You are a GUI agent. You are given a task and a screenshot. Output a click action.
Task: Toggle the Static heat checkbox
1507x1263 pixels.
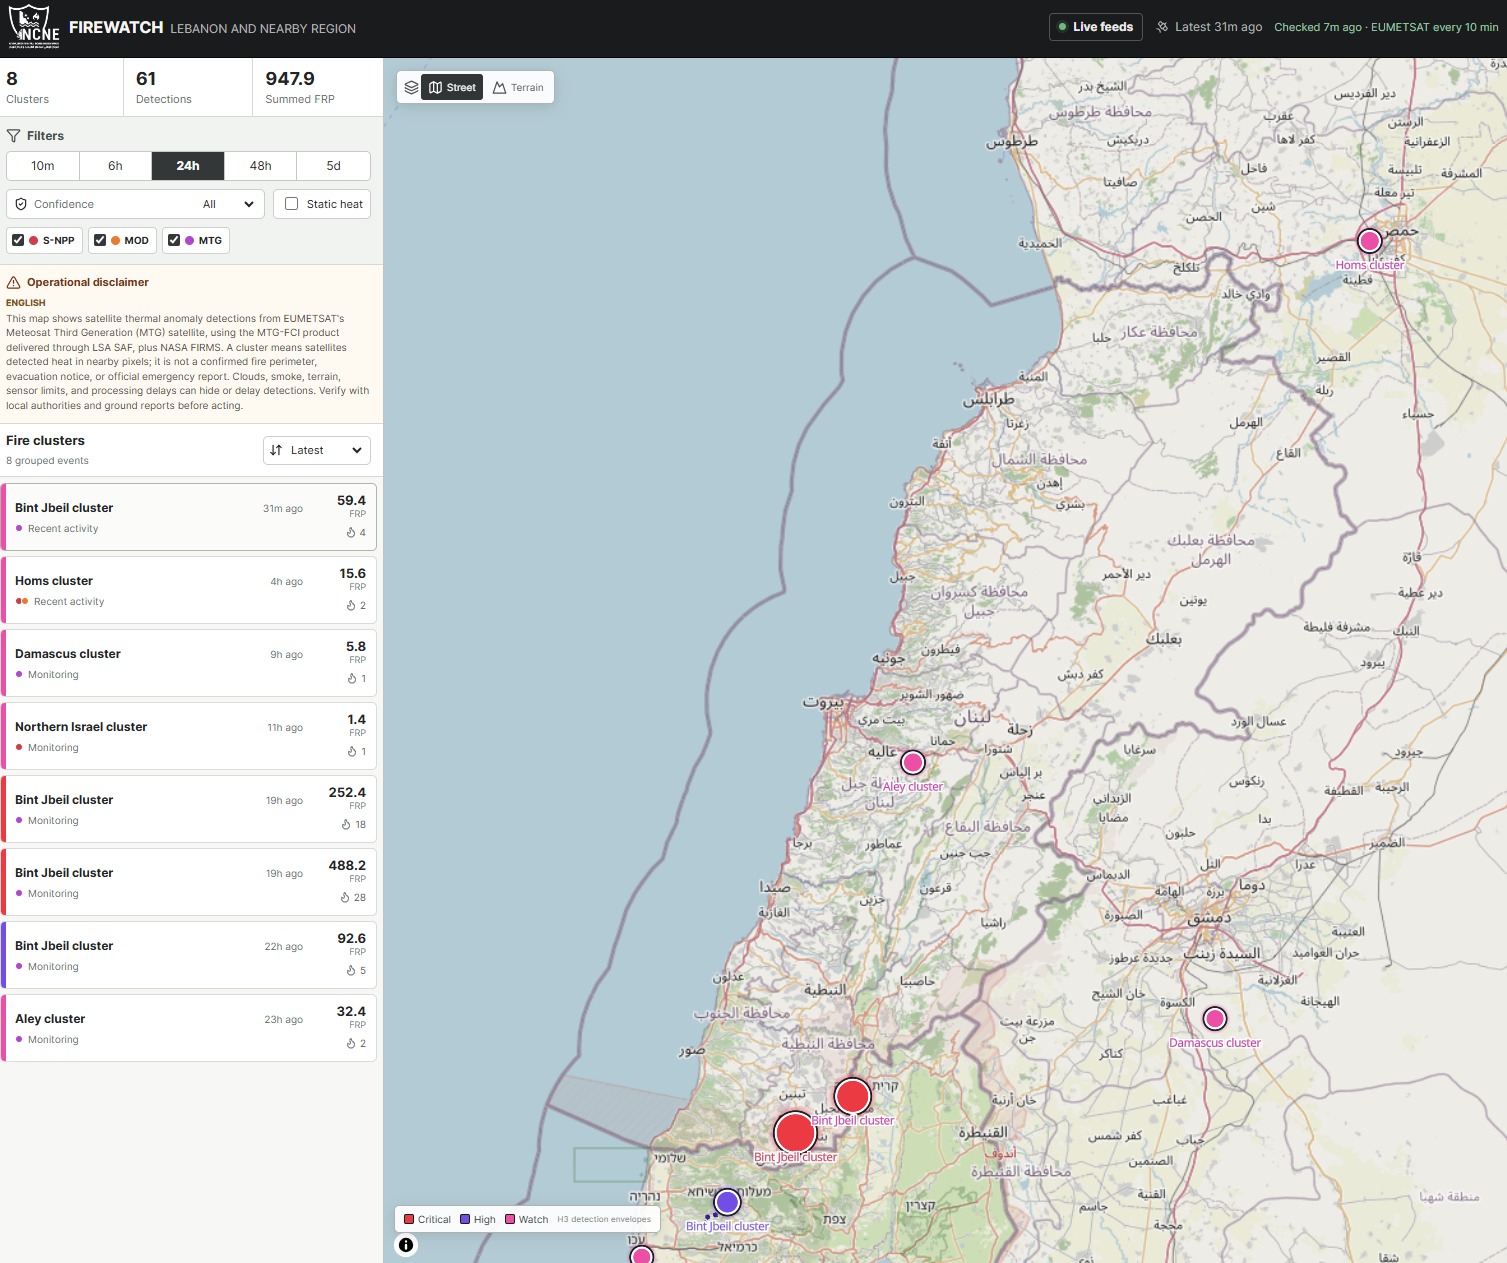click(x=292, y=204)
